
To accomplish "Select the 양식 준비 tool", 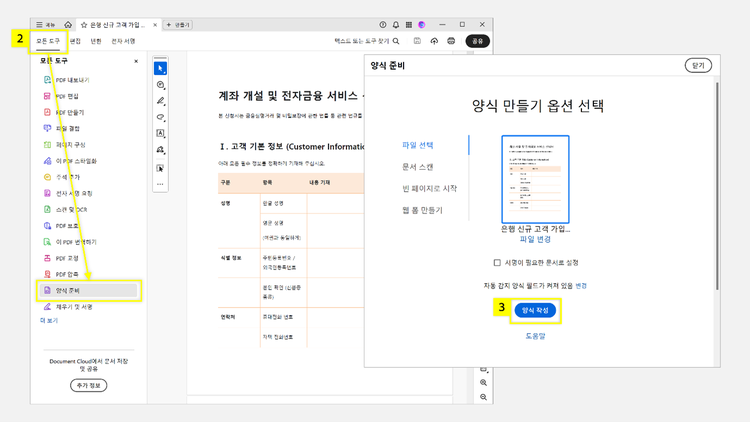I will (88, 290).
